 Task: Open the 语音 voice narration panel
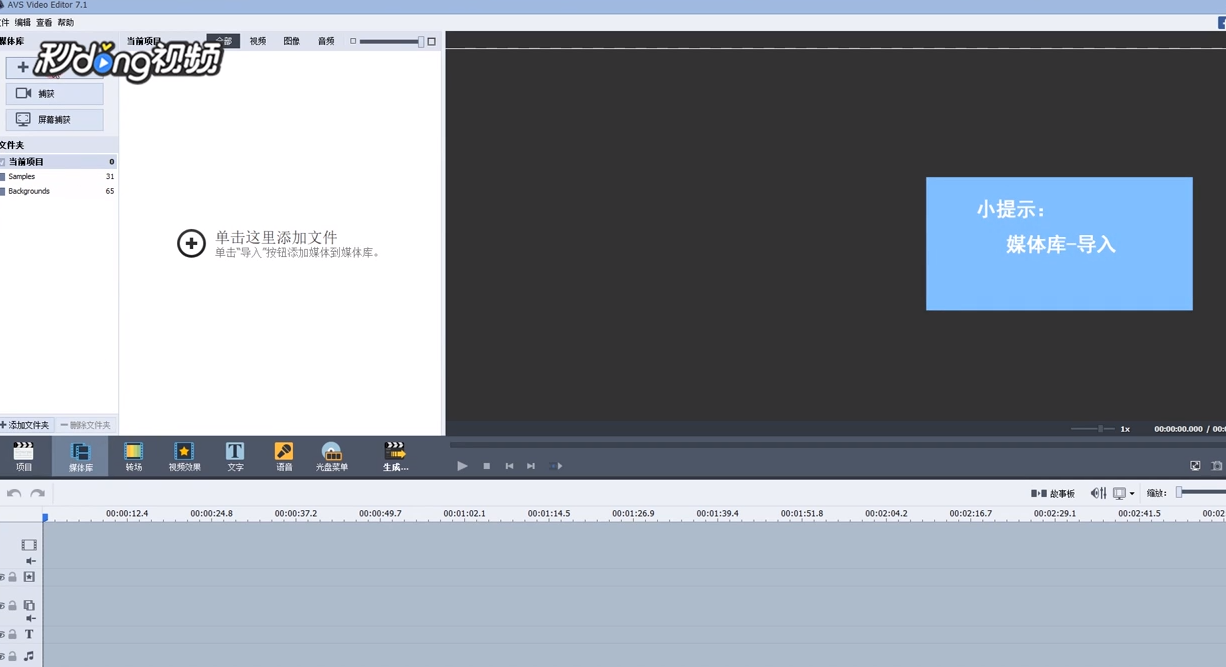pos(284,456)
